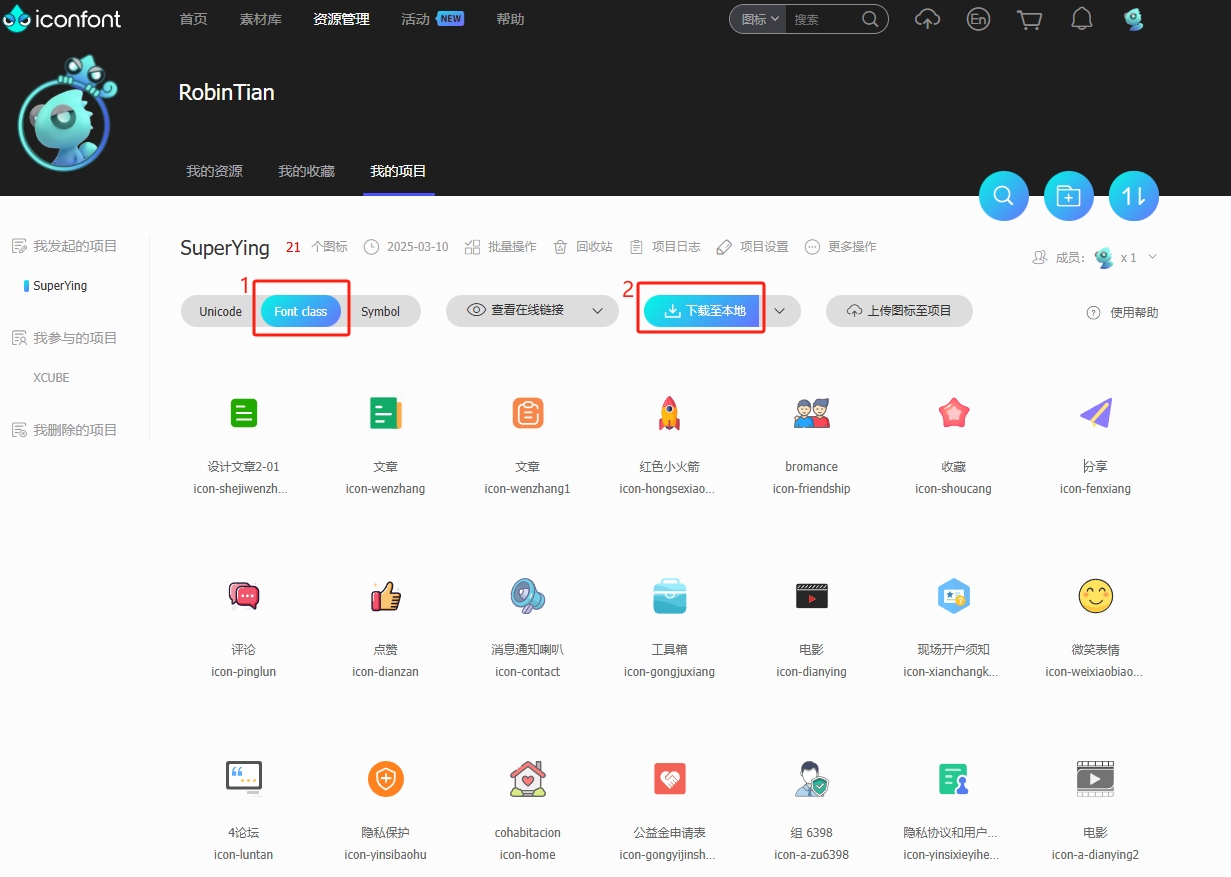Click the notification bell icon
This screenshot has height=877, width=1231.
1081,19
